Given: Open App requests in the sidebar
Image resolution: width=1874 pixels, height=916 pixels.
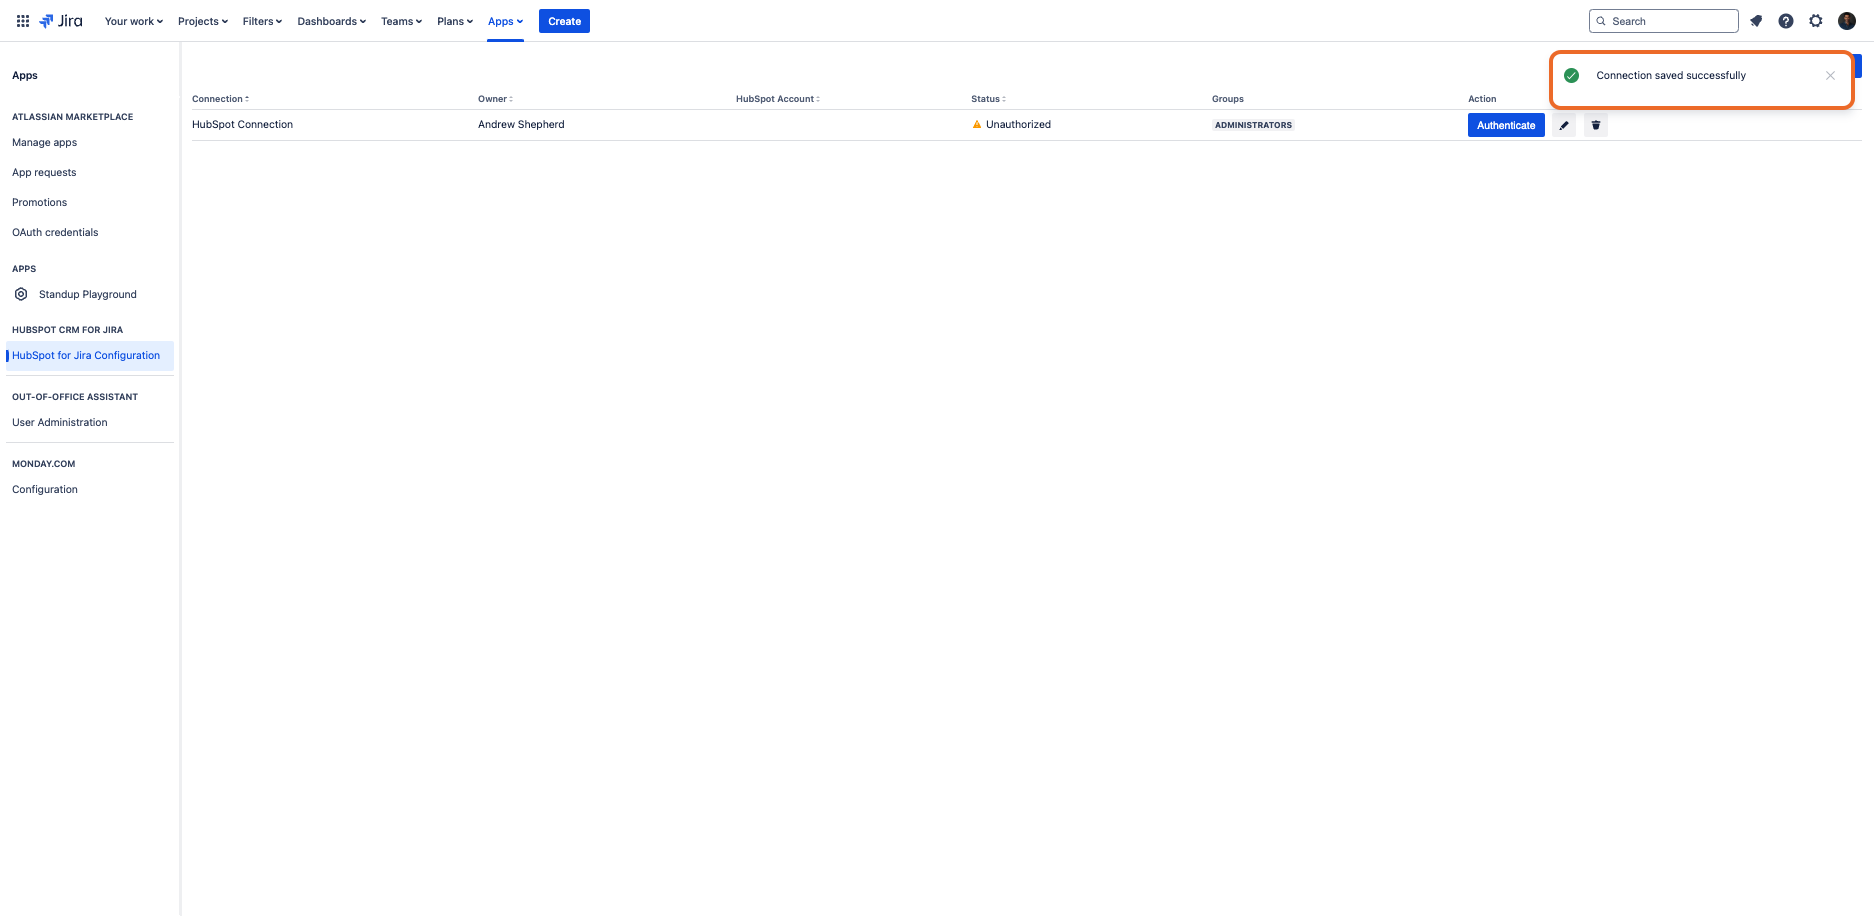Looking at the screenshot, I should [x=44, y=173].
